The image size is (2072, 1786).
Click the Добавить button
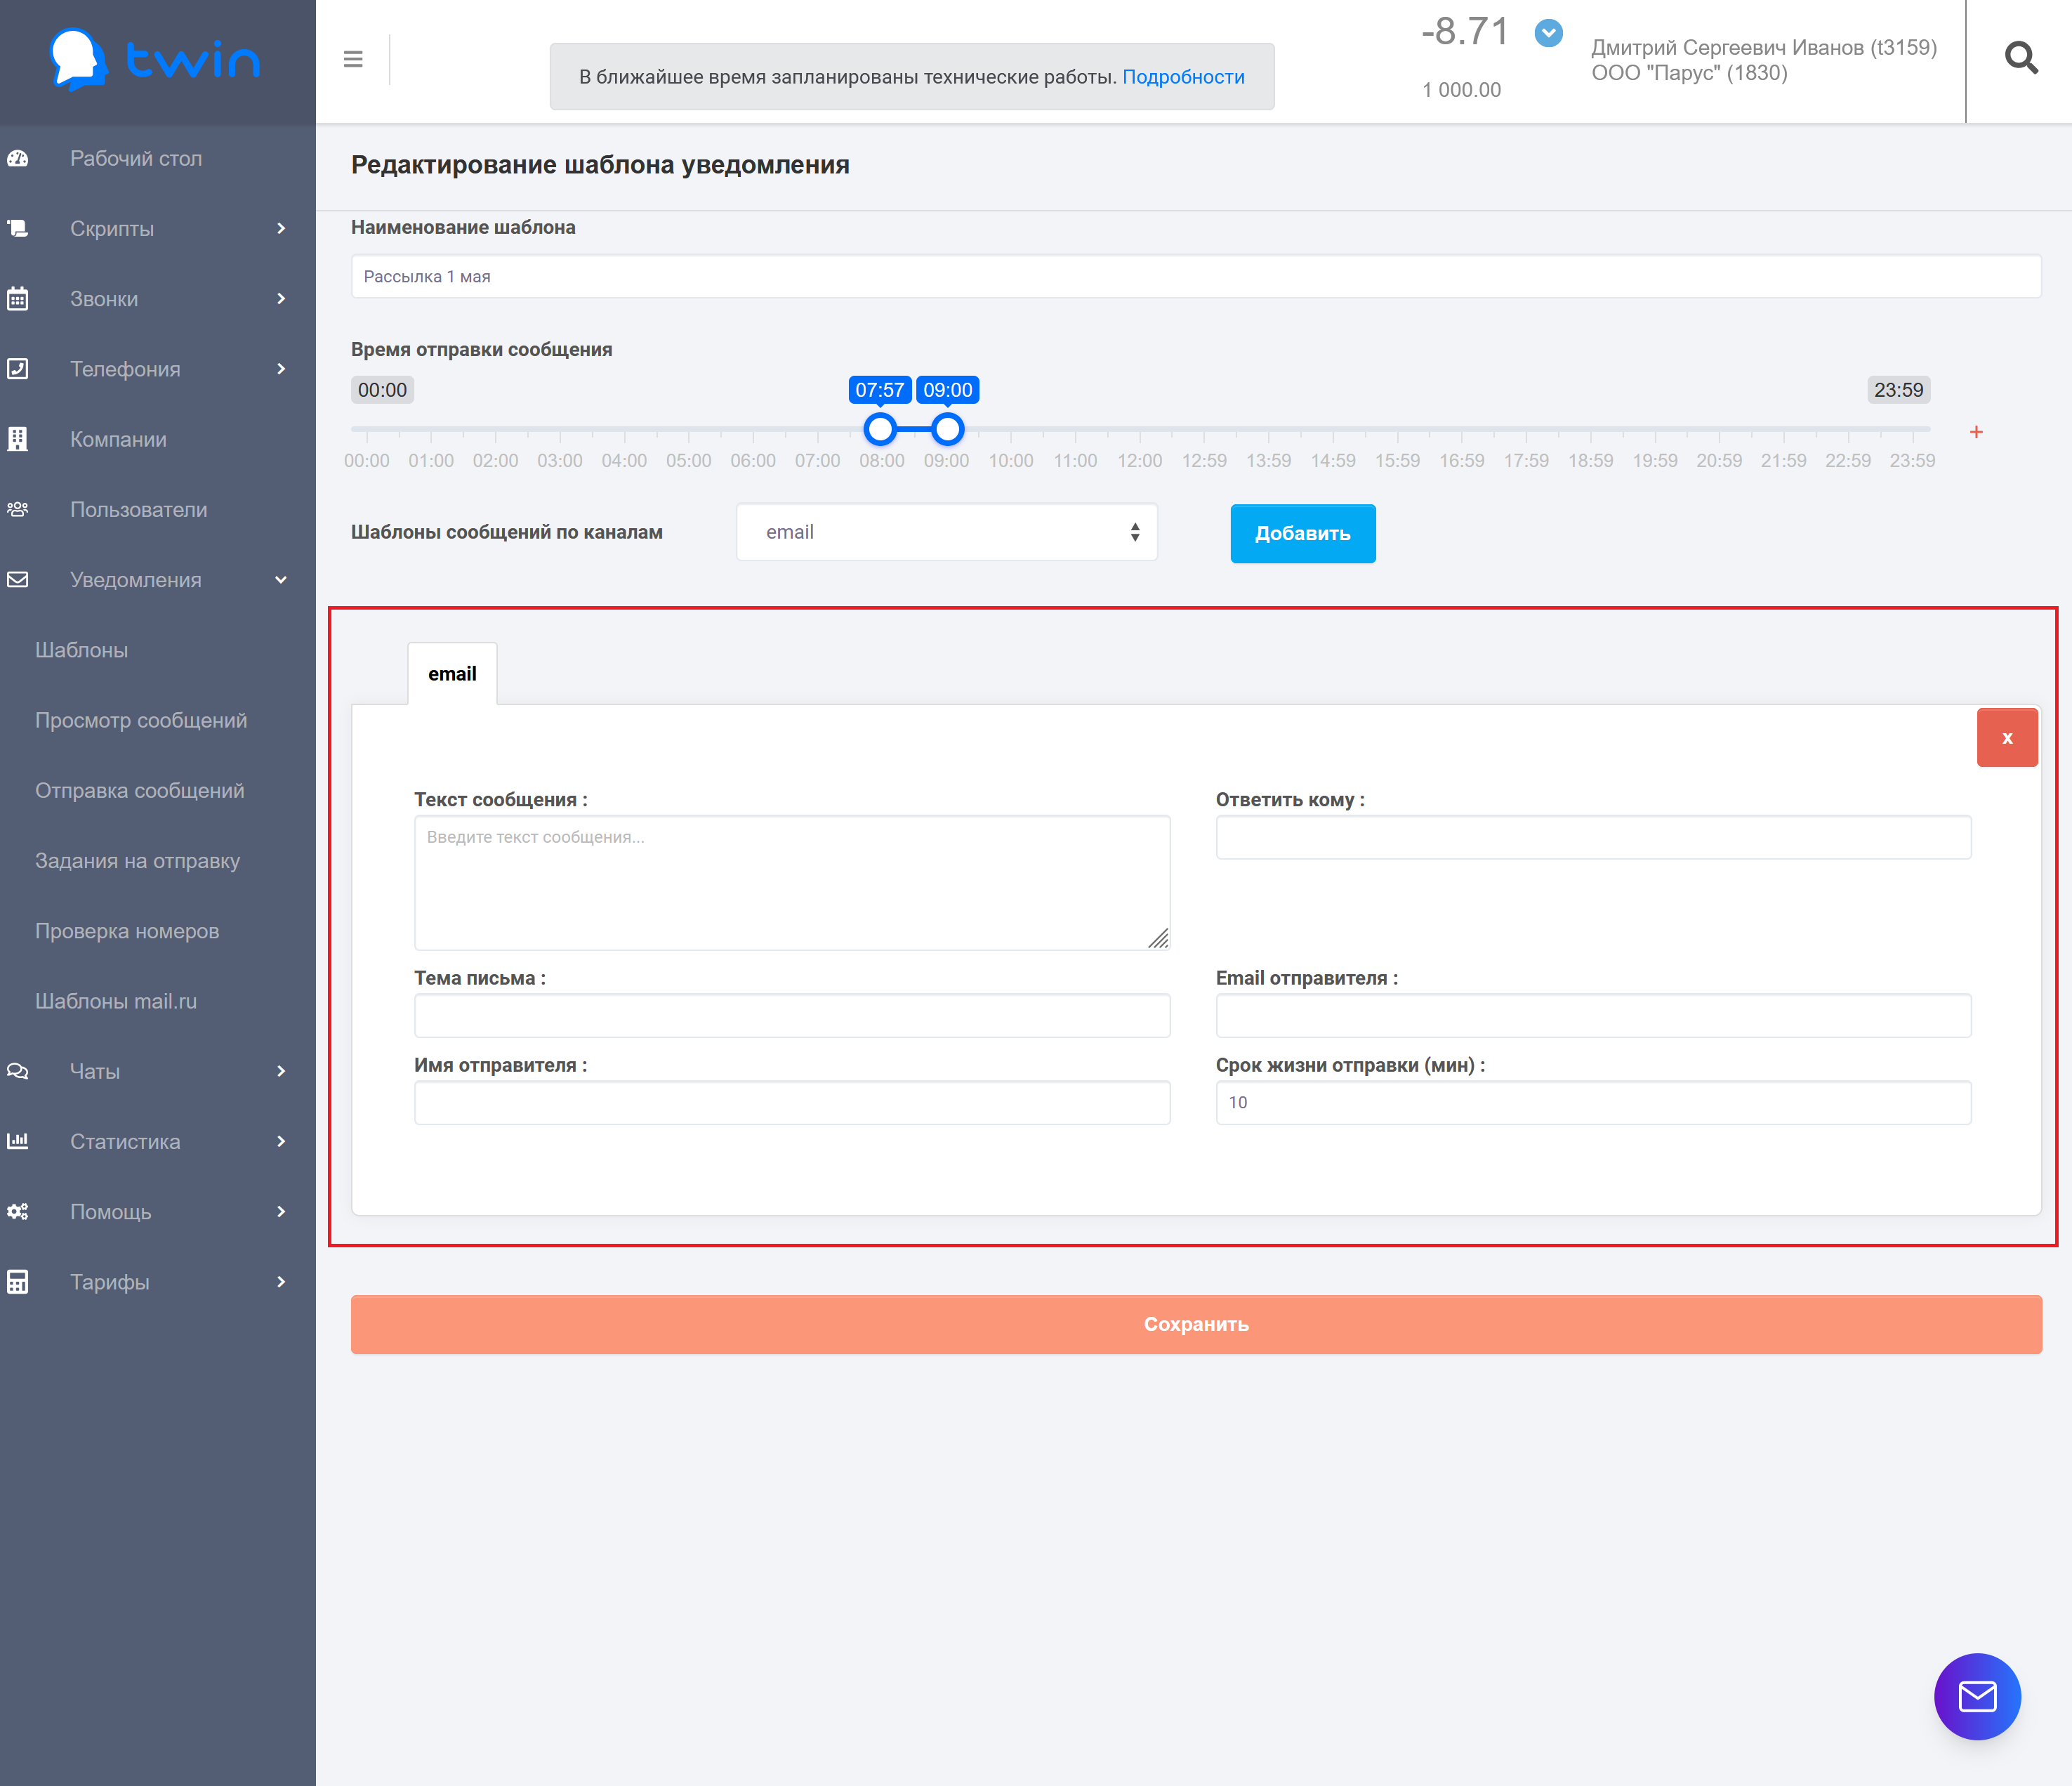click(1303, 533)
